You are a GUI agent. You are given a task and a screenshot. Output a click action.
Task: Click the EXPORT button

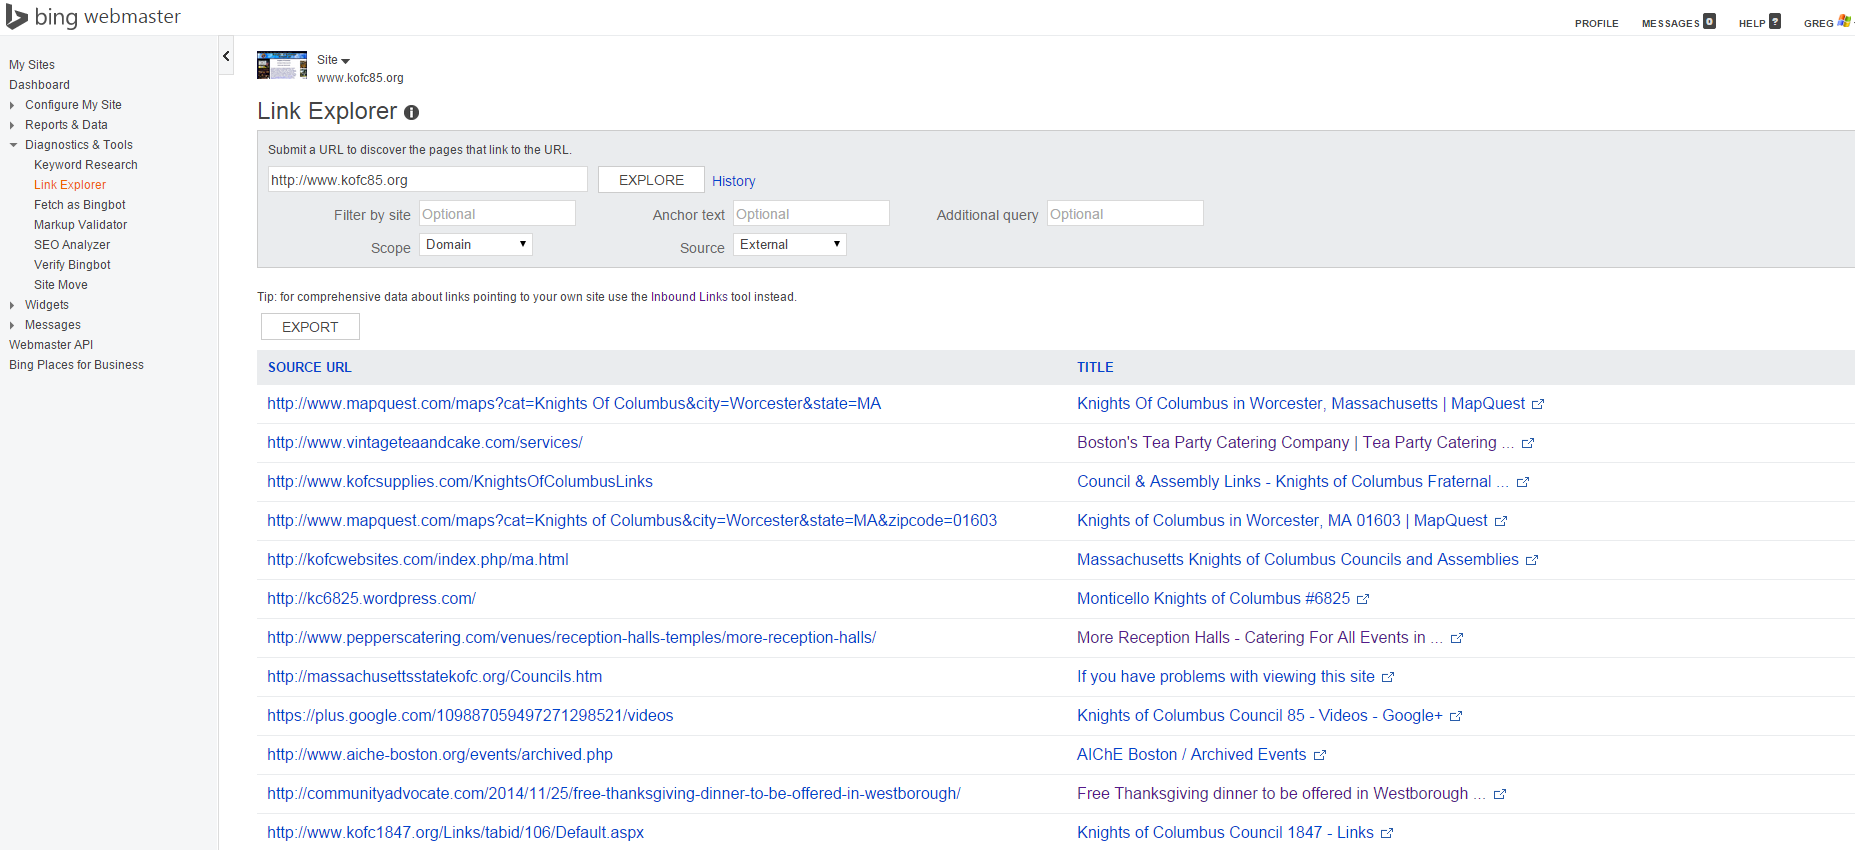pos(310,327)
